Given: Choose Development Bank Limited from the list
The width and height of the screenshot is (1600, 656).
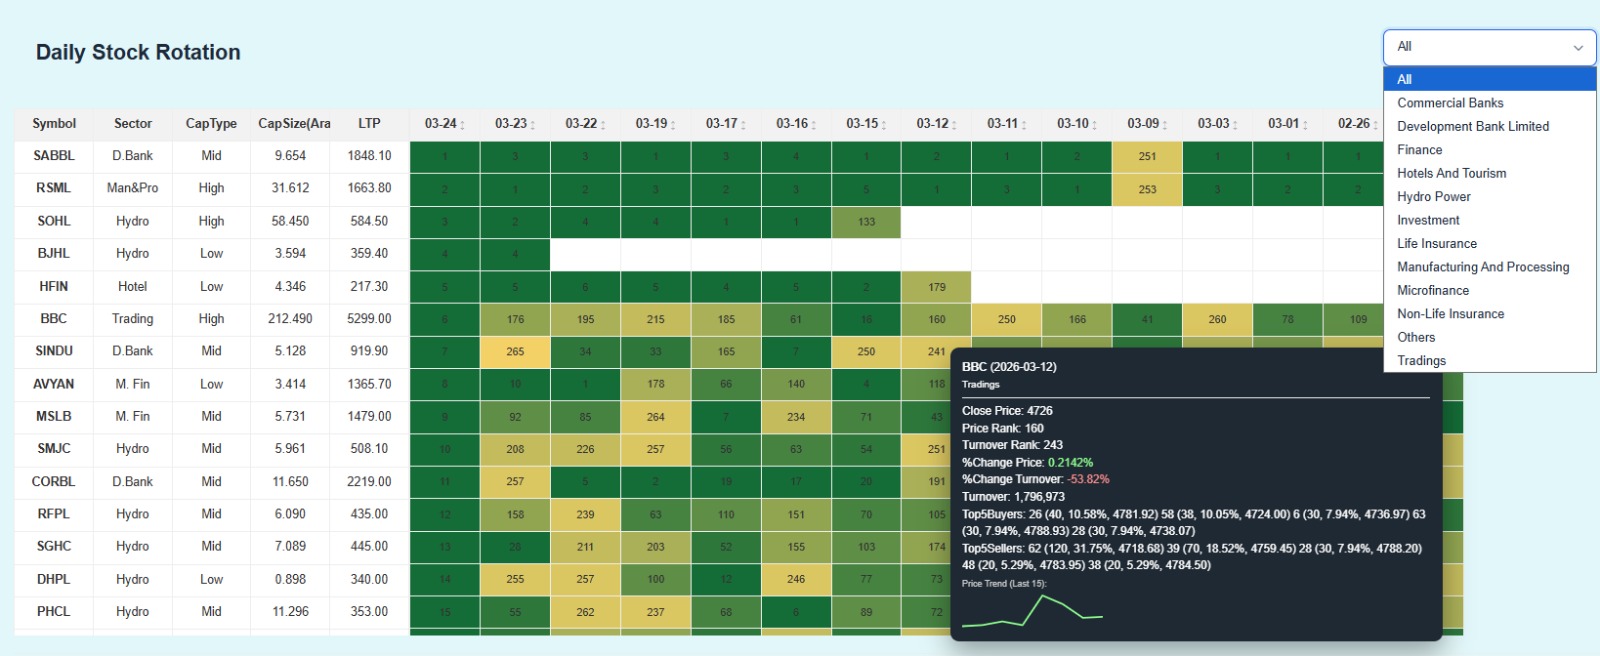Looking at the screenshot, I should [x=1473, y=126].
